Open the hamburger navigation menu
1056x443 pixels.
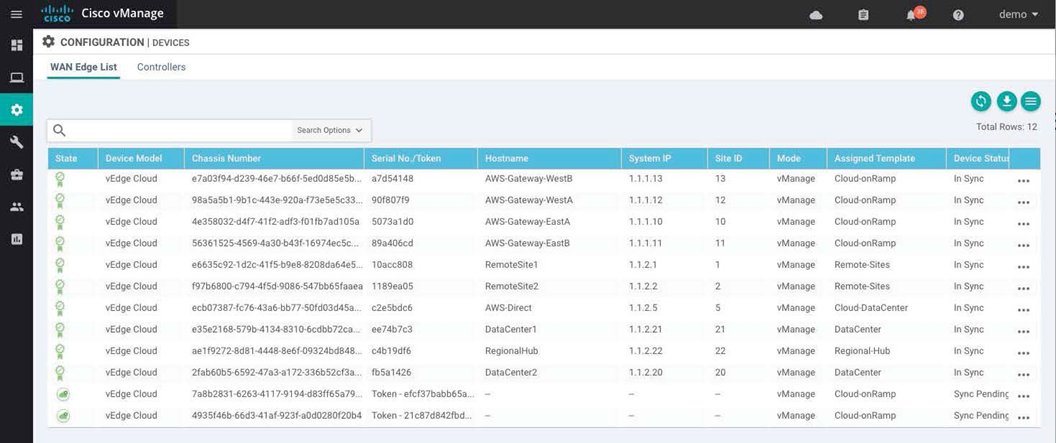(16, 14)
